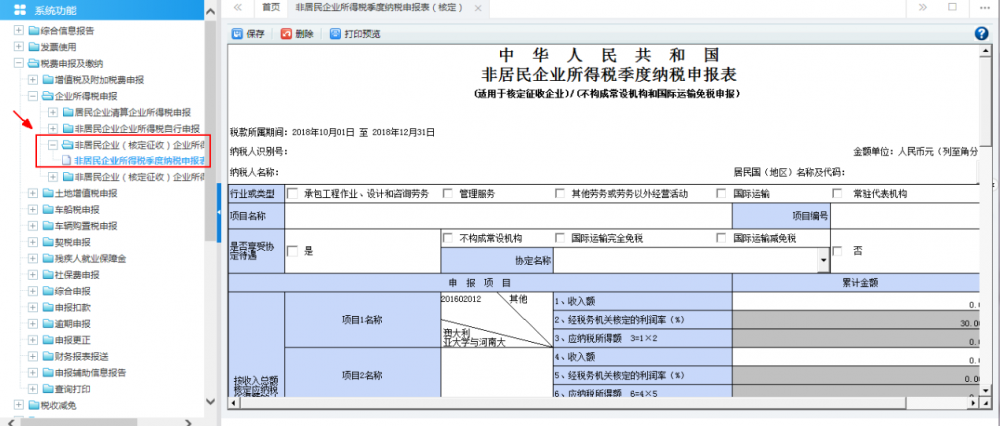
Task: Check the 管理服务 checkbox
Action: point(448,194)
